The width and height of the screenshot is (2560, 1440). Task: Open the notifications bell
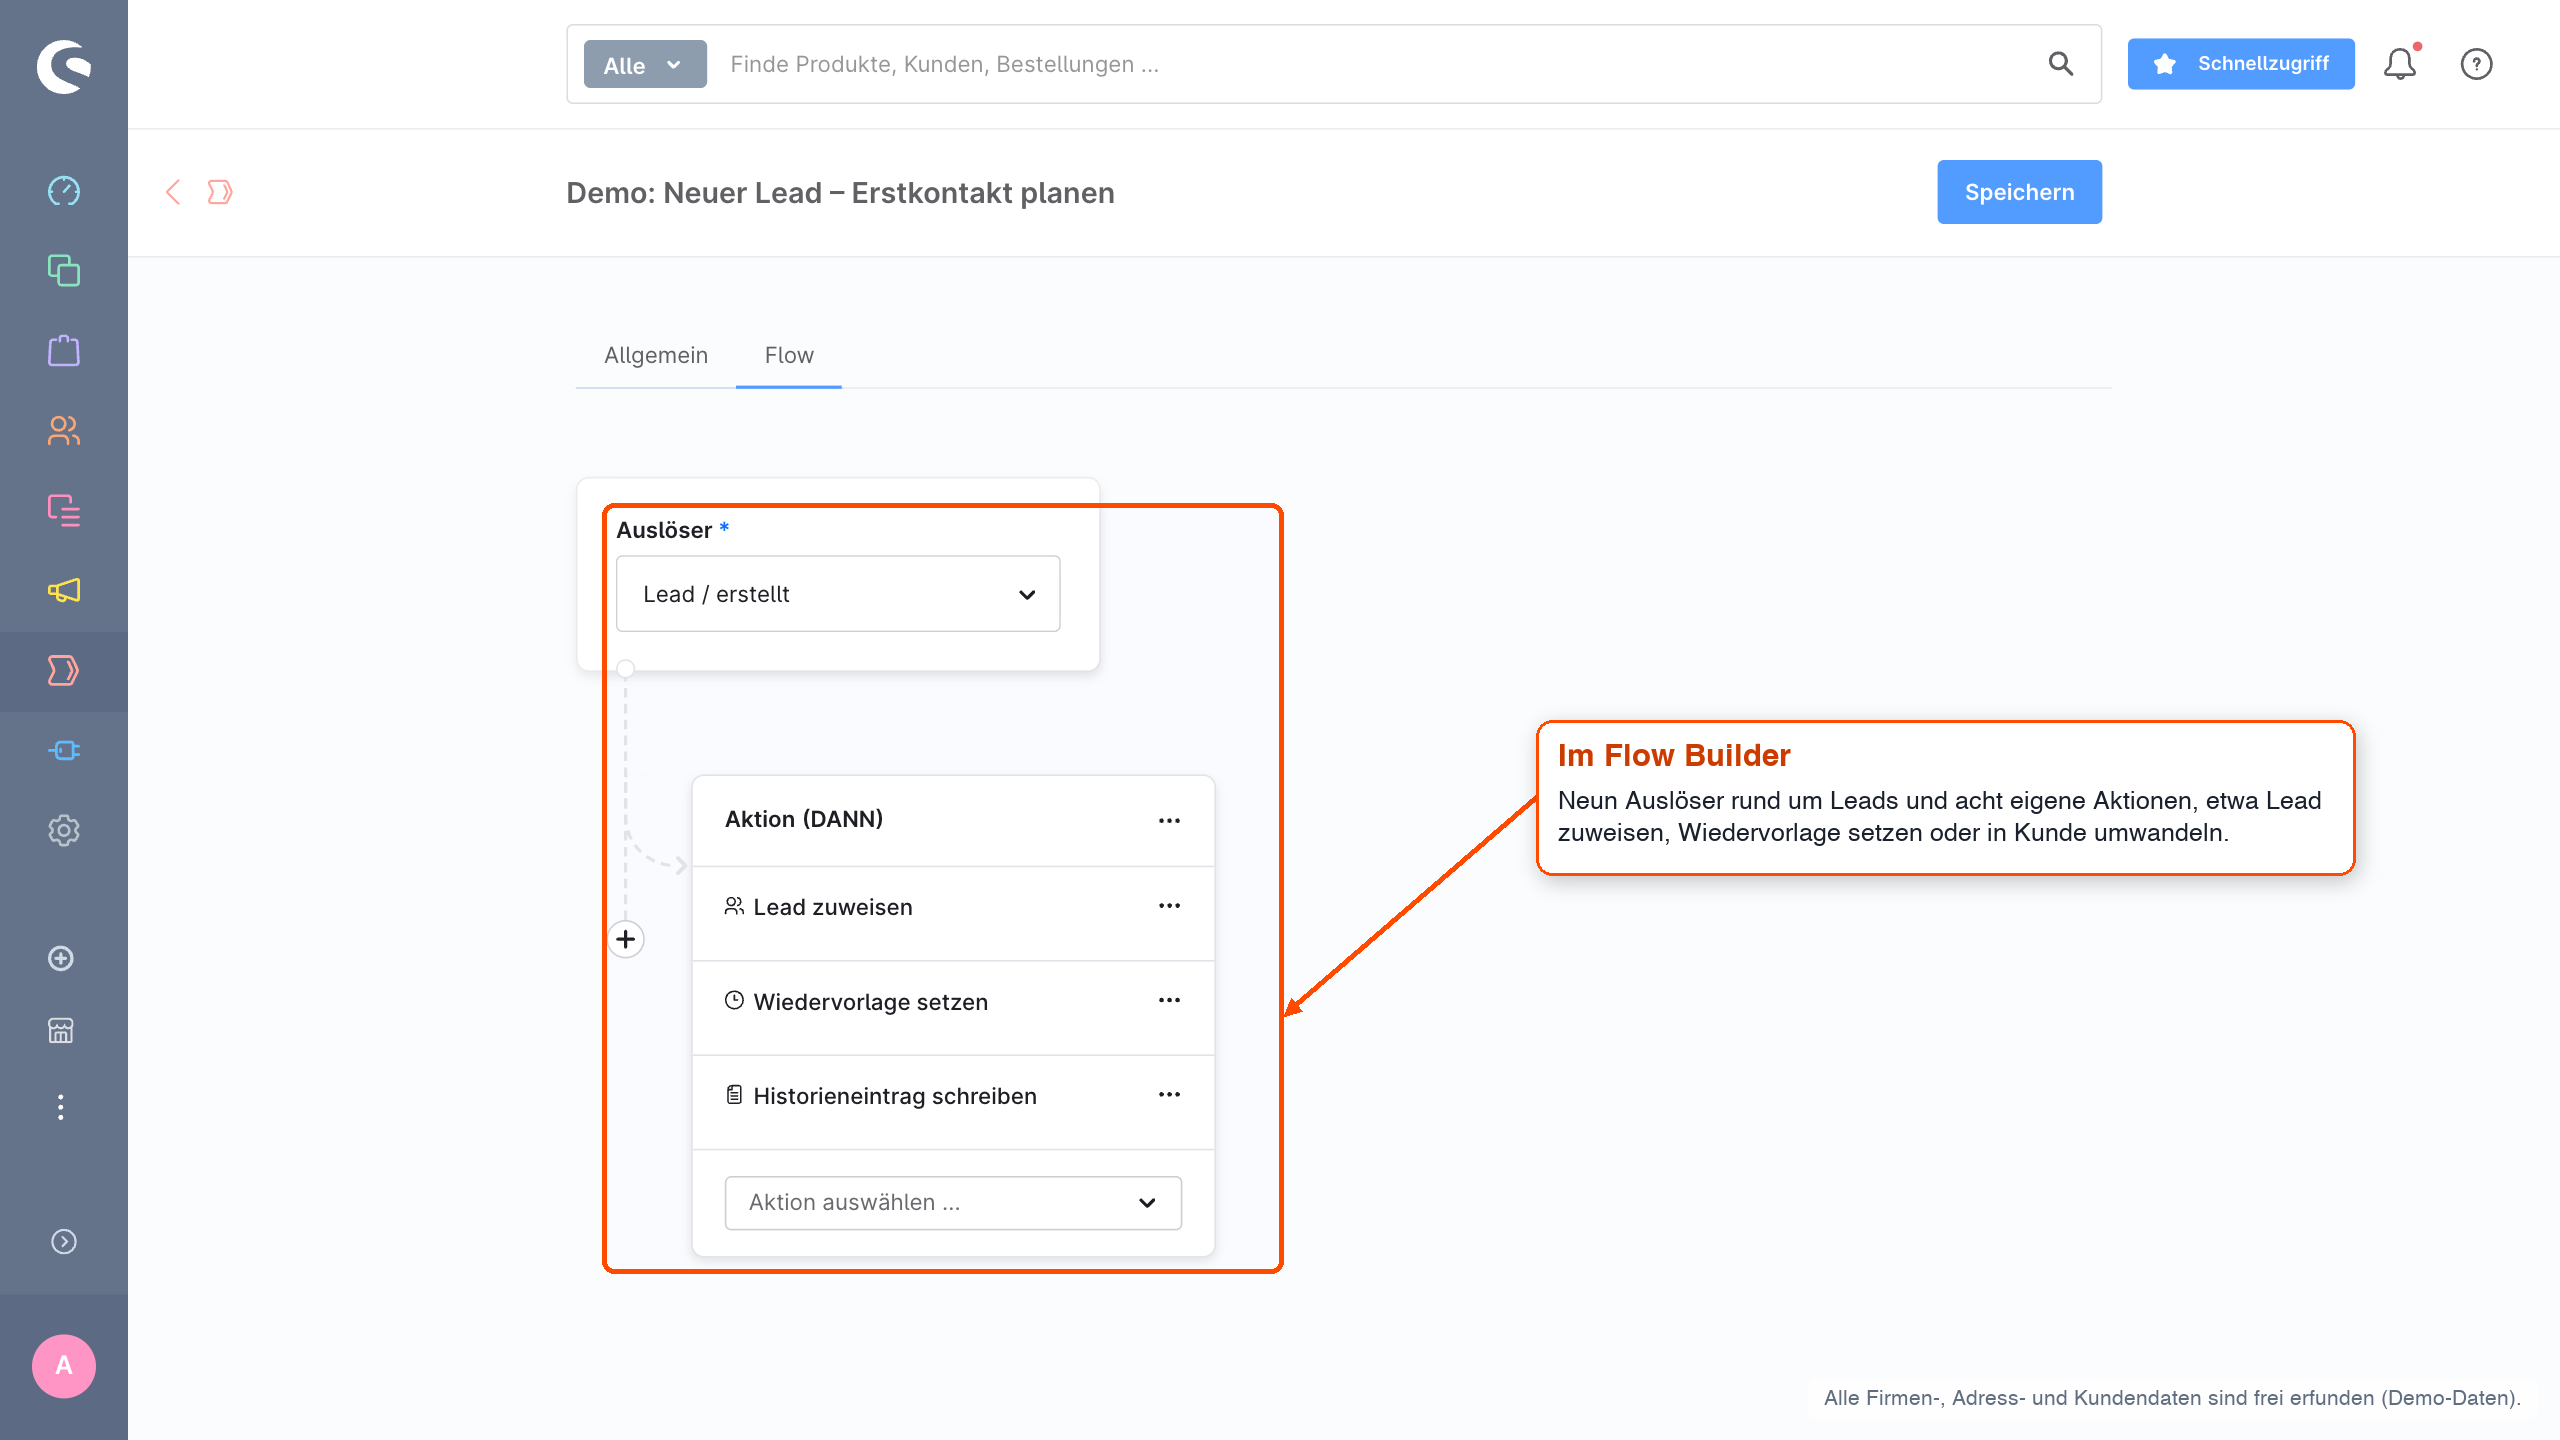pos(2400,64)
